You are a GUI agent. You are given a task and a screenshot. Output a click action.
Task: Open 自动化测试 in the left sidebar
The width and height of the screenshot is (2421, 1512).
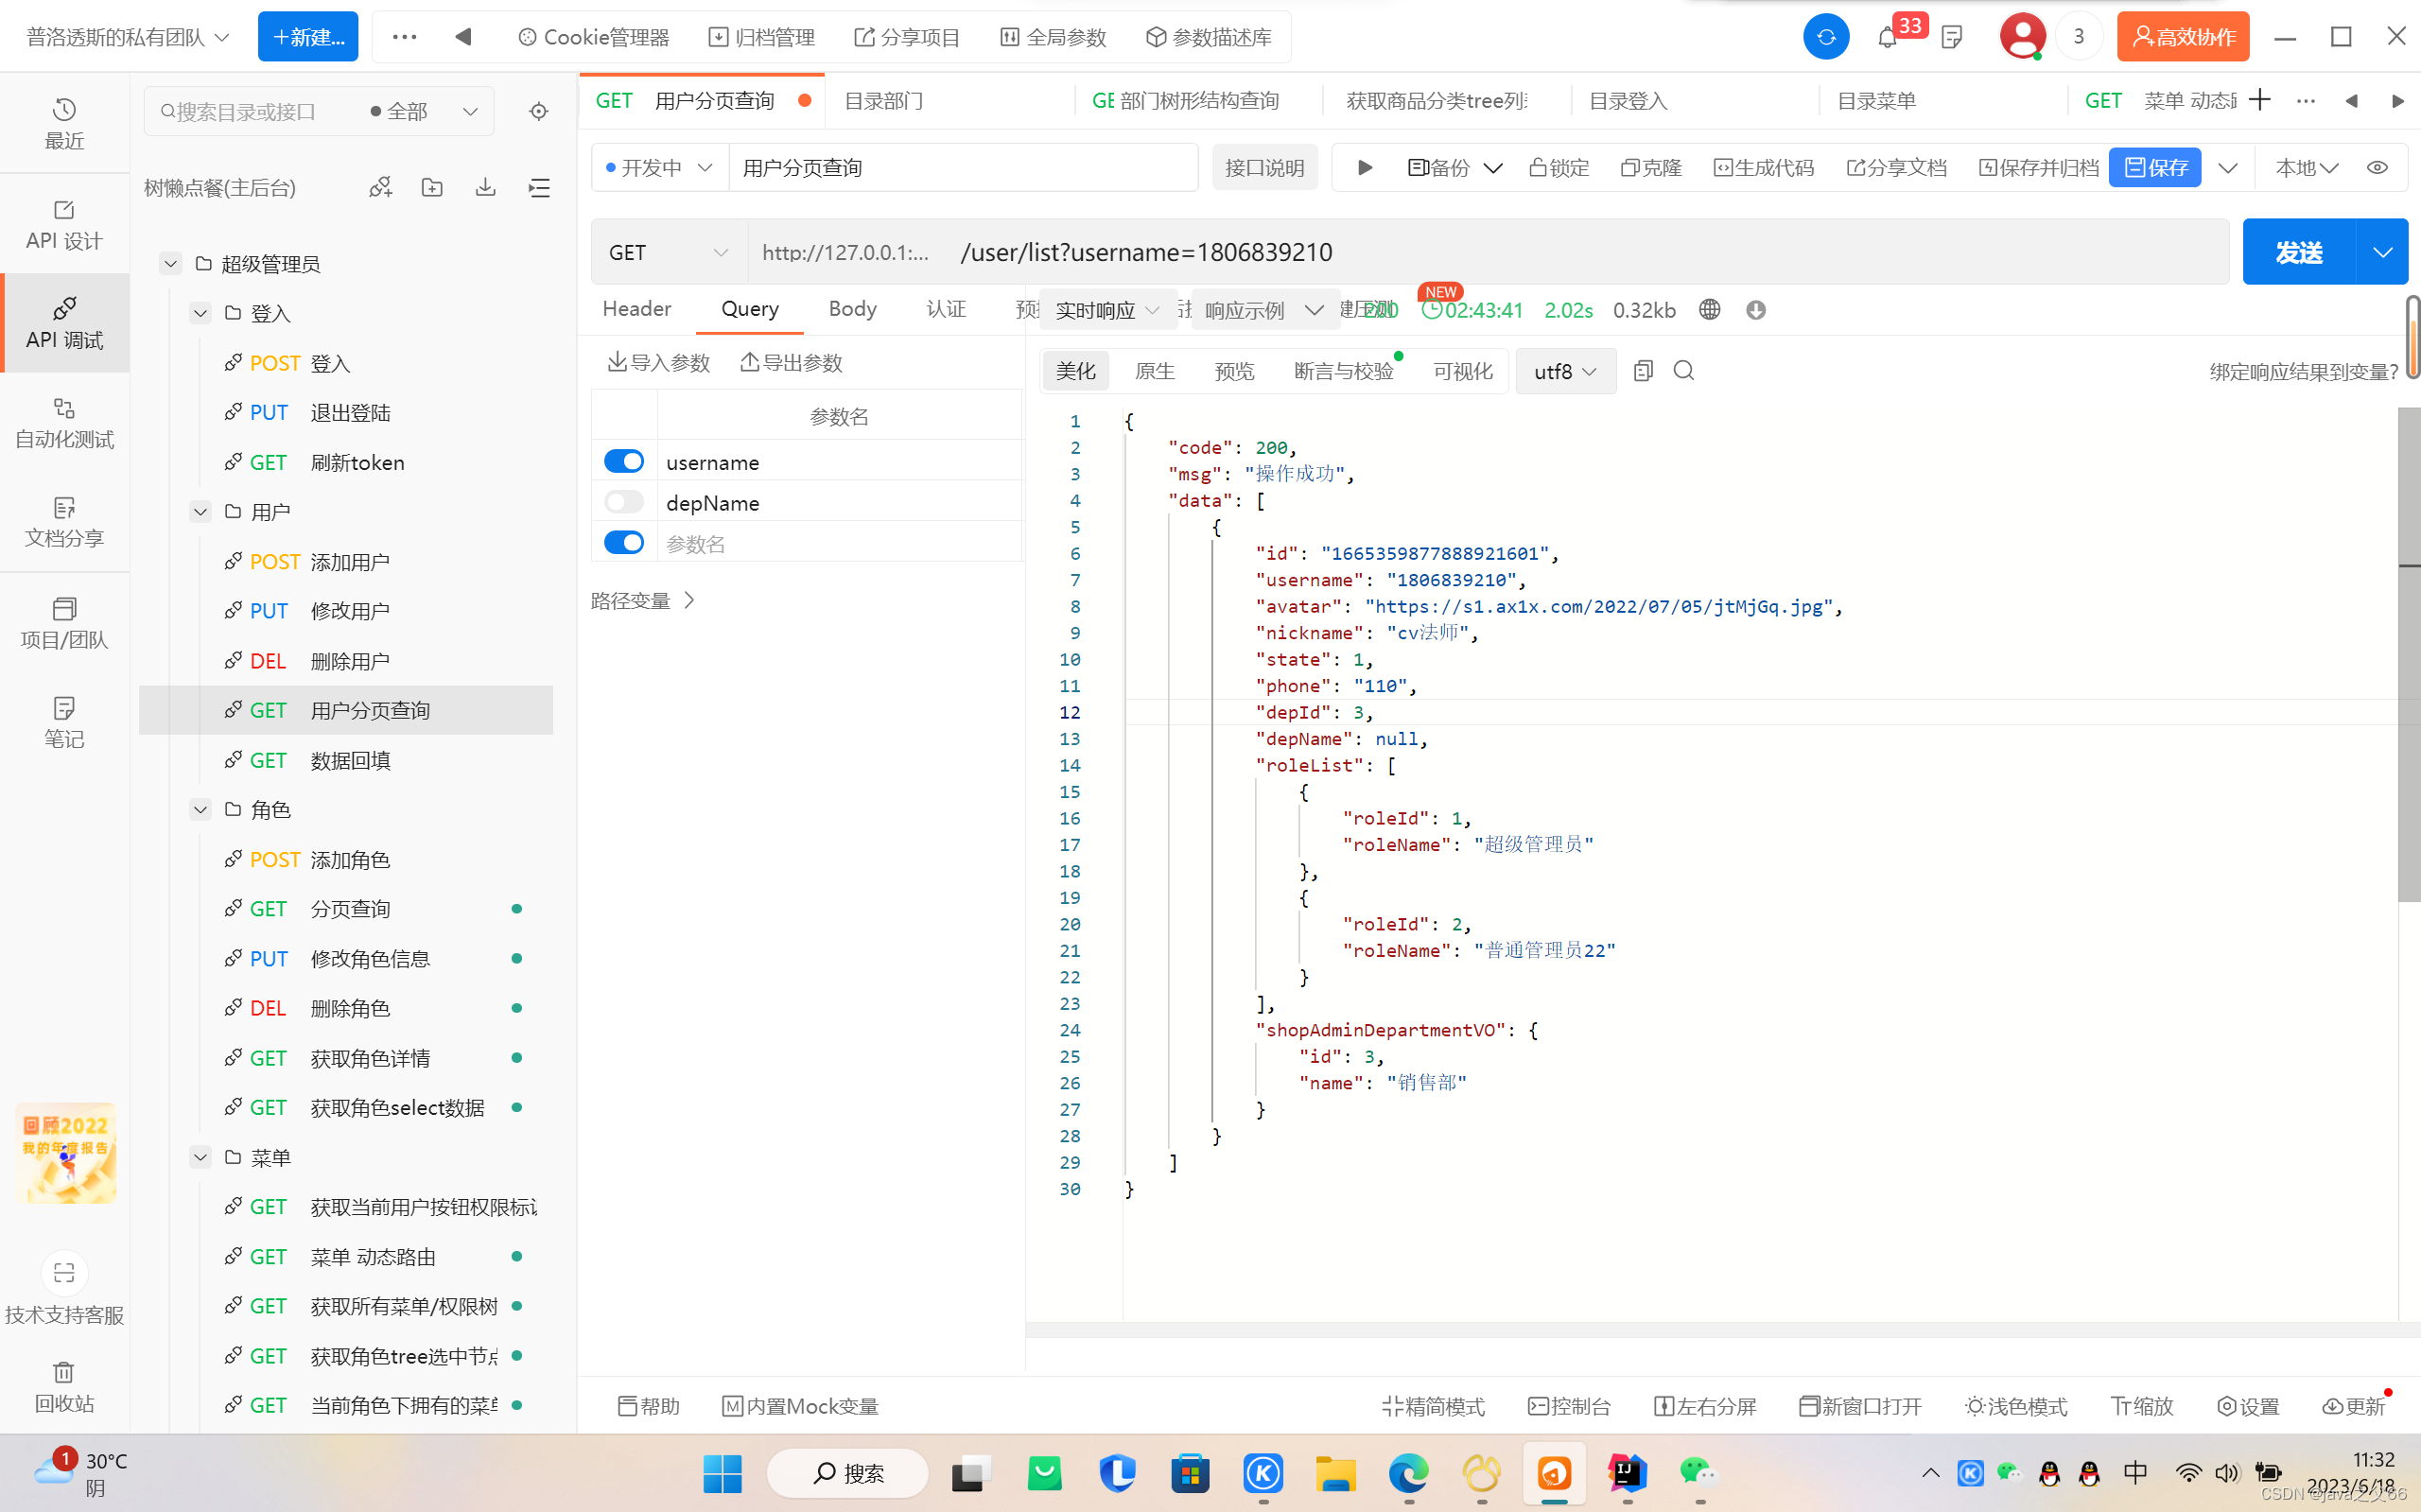(x=64, y=423)
